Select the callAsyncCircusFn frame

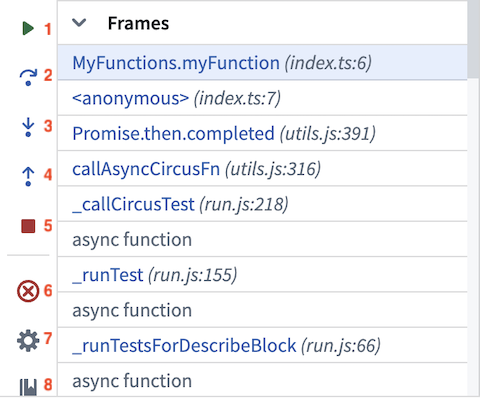[262, 169]
